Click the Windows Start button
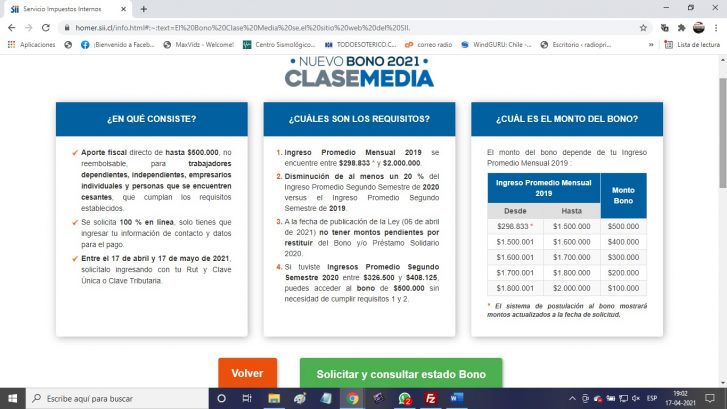This screenshot has width=727, height=409. tap(12, 398)
